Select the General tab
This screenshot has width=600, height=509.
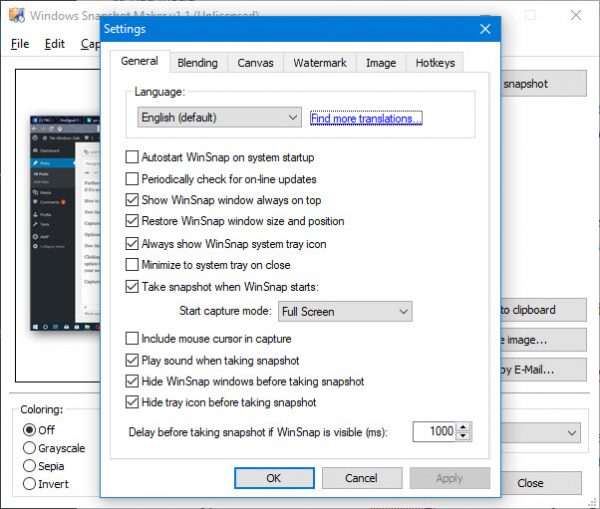pos(140,61)
